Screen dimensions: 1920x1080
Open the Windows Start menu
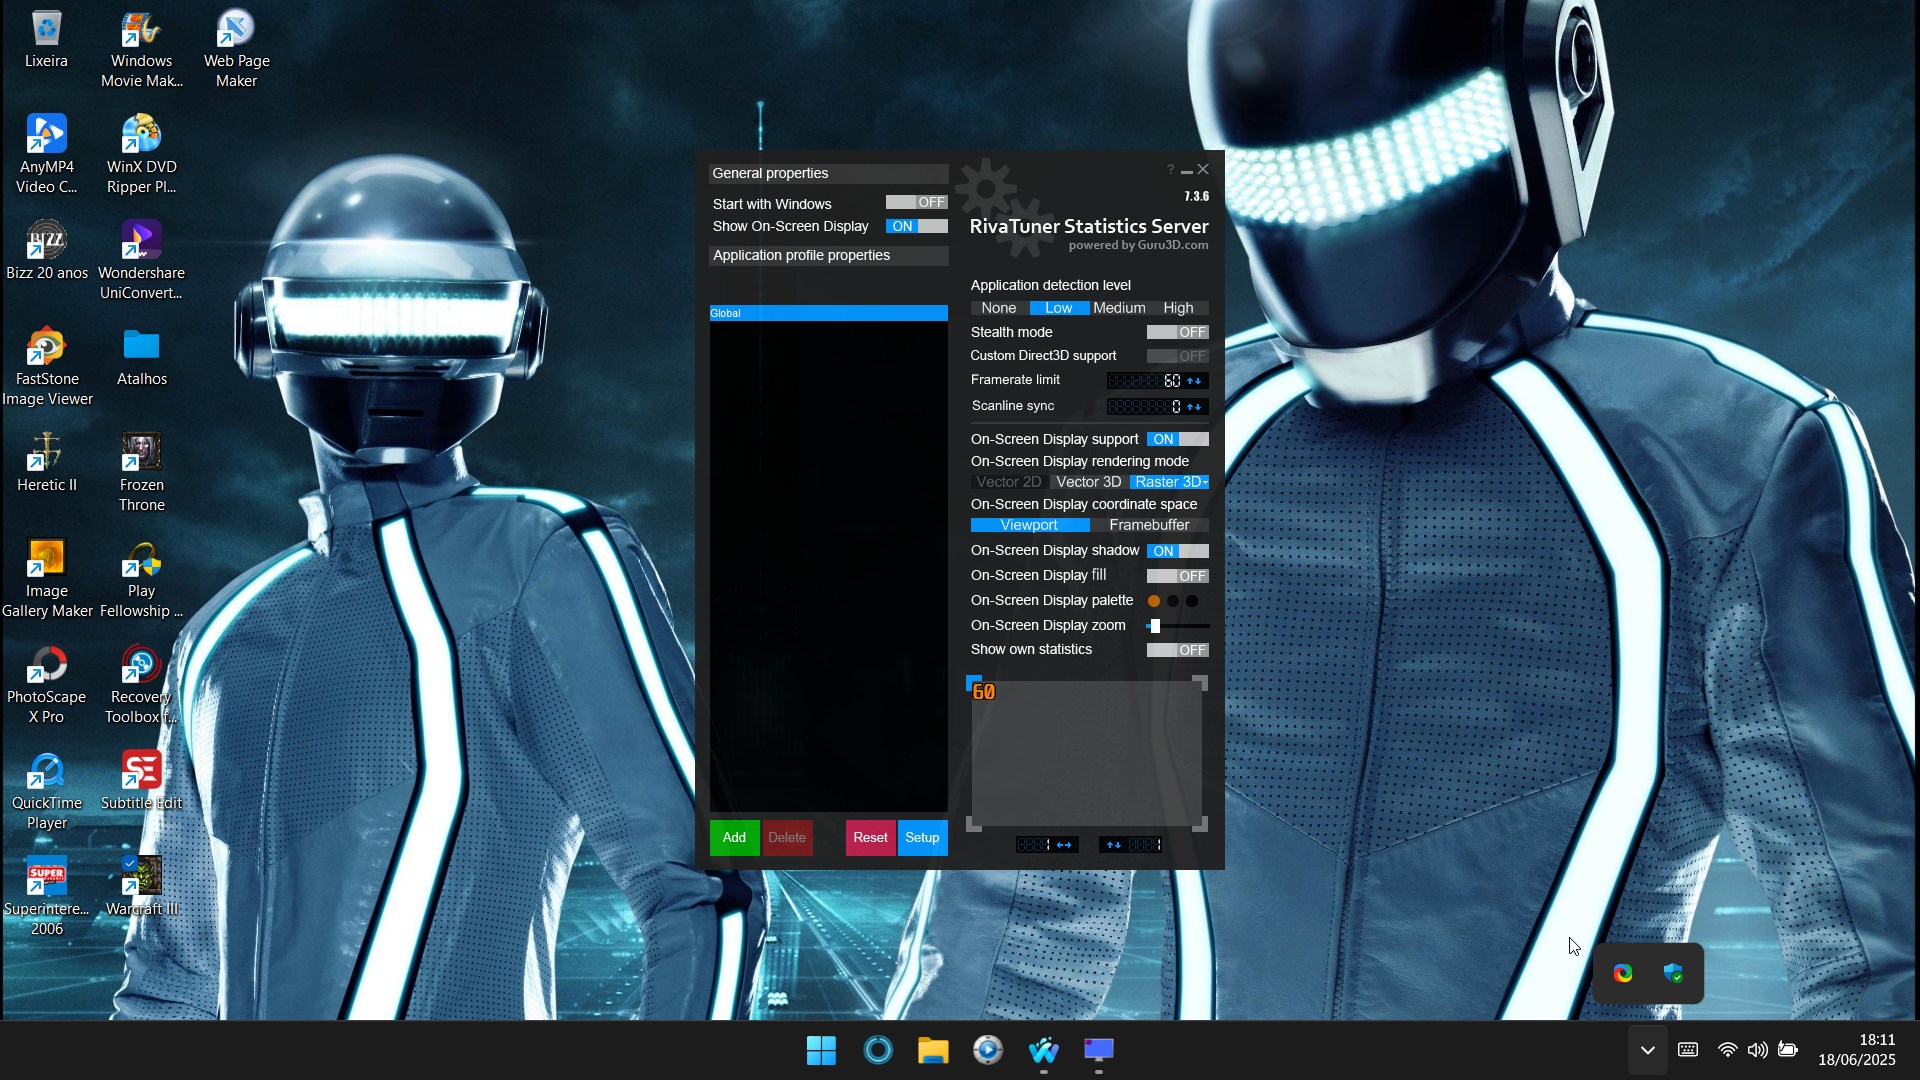tap(821, 1050)
